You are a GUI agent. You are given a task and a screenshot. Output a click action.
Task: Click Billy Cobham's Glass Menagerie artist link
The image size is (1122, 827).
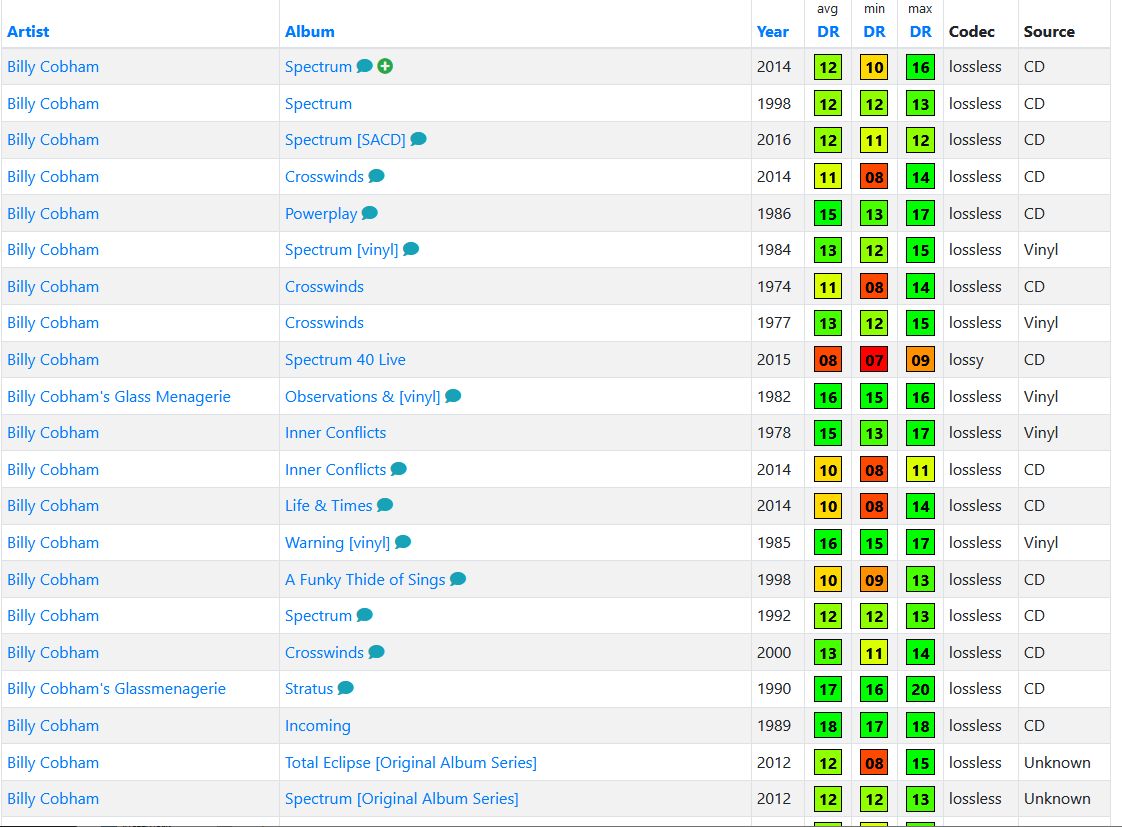[x=119, y=396]
